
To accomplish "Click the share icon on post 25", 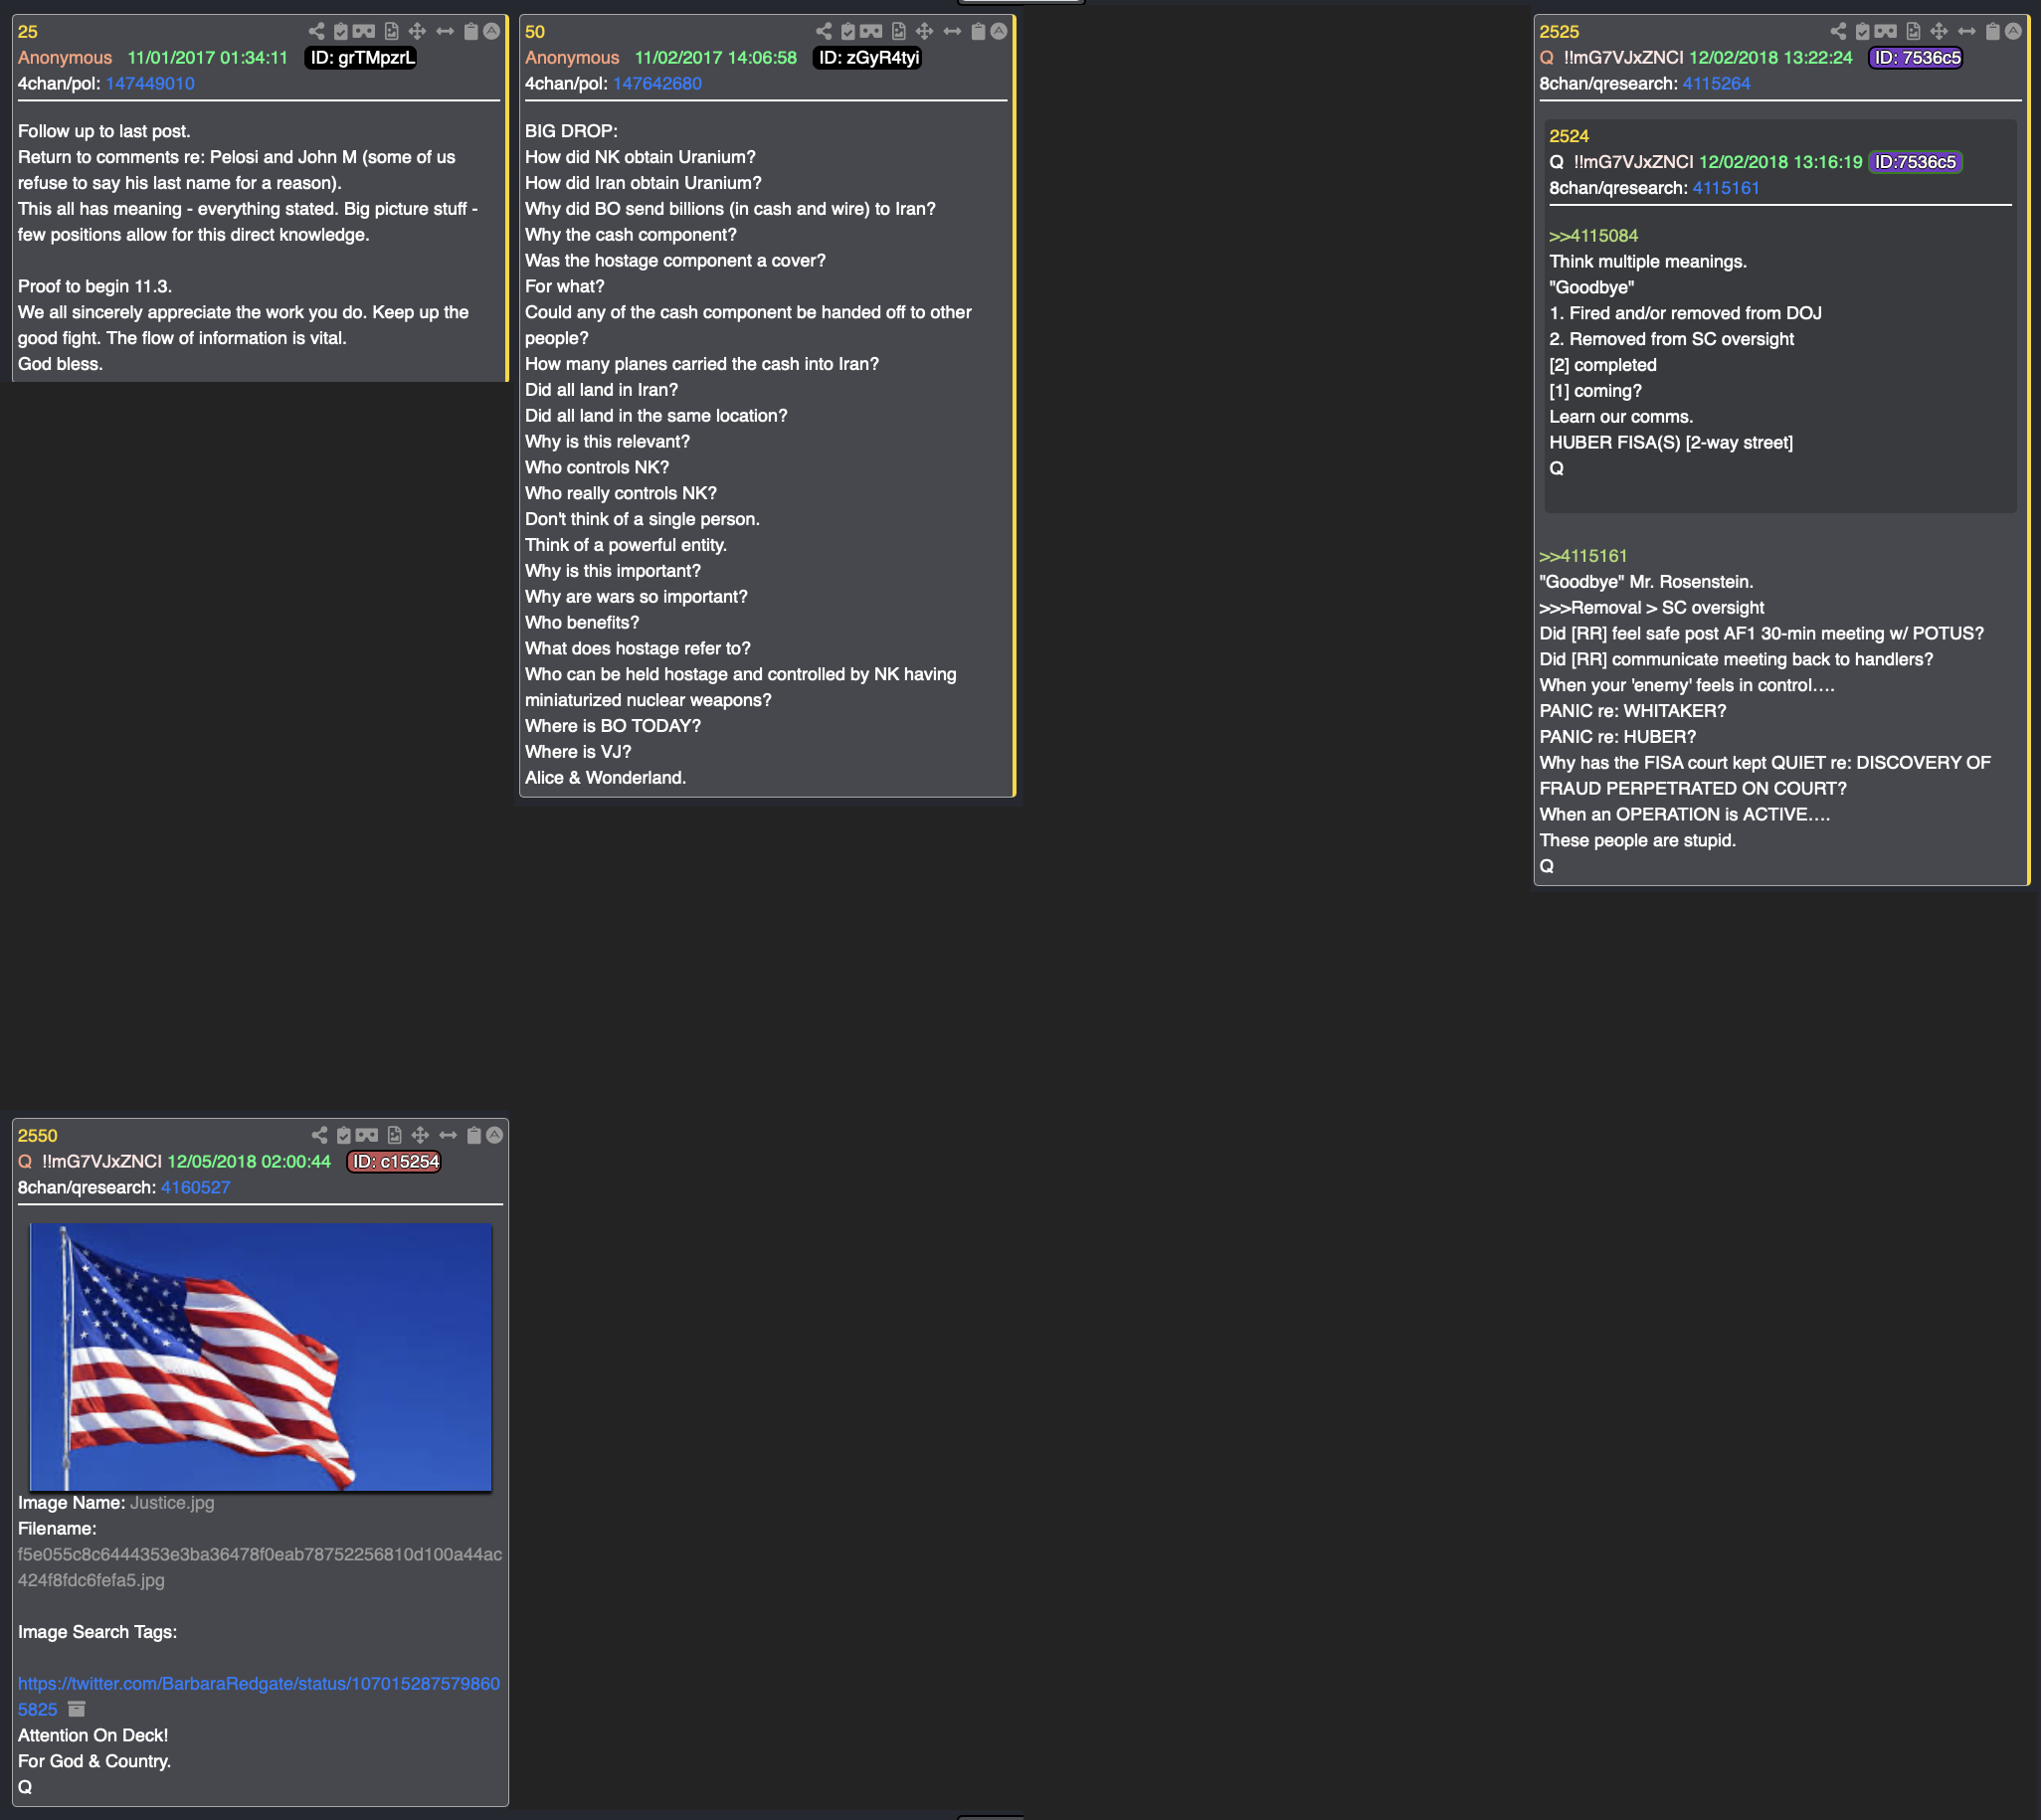I will [x=316, y=32].
